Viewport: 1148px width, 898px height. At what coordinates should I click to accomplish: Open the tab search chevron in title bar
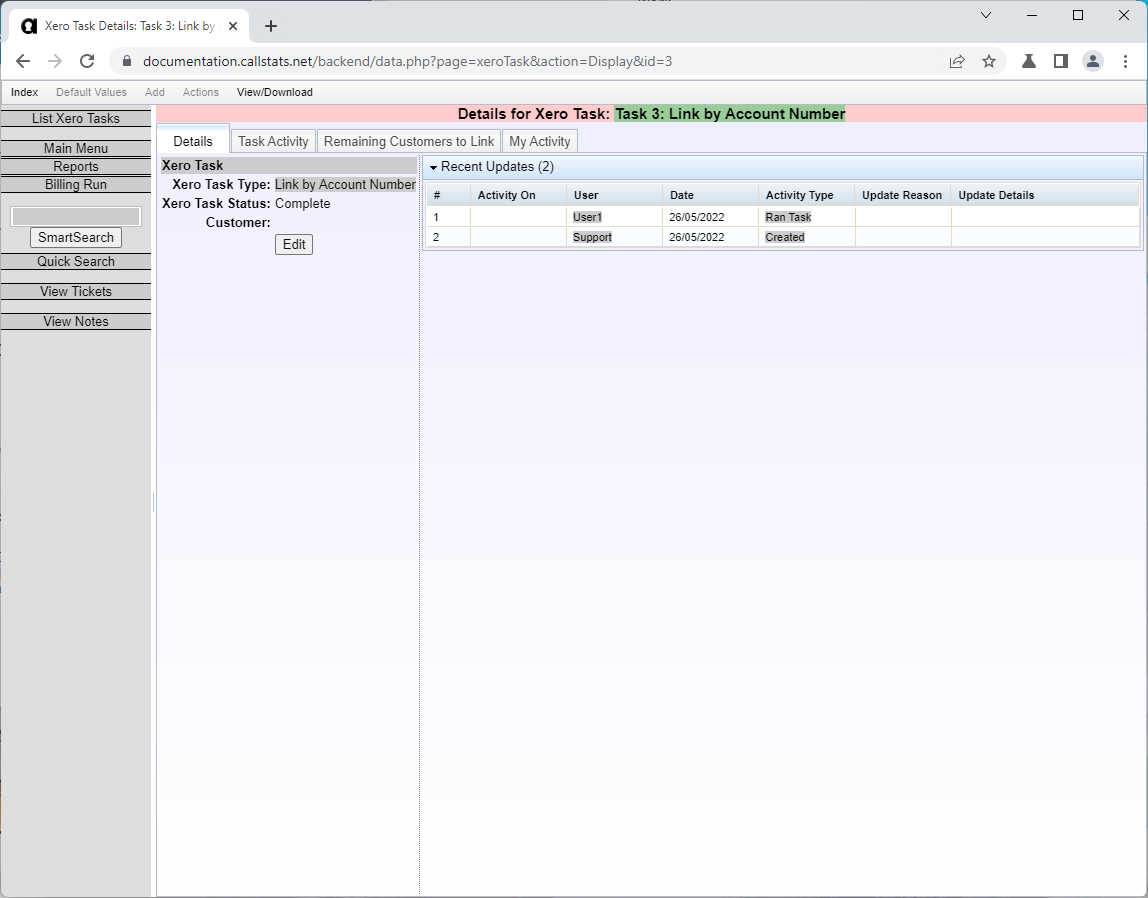(986, 15)
